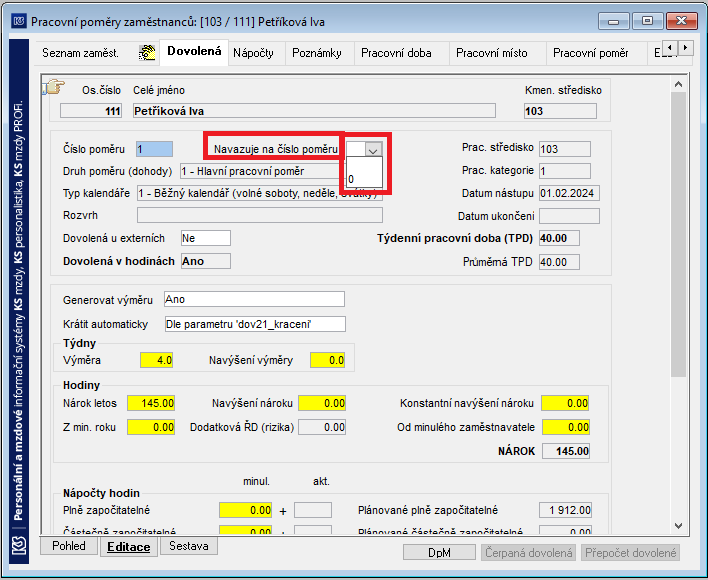Screen dimensions: 708x580
Task: Click the Os.číslo field 111
Action: tap(91, 111)
